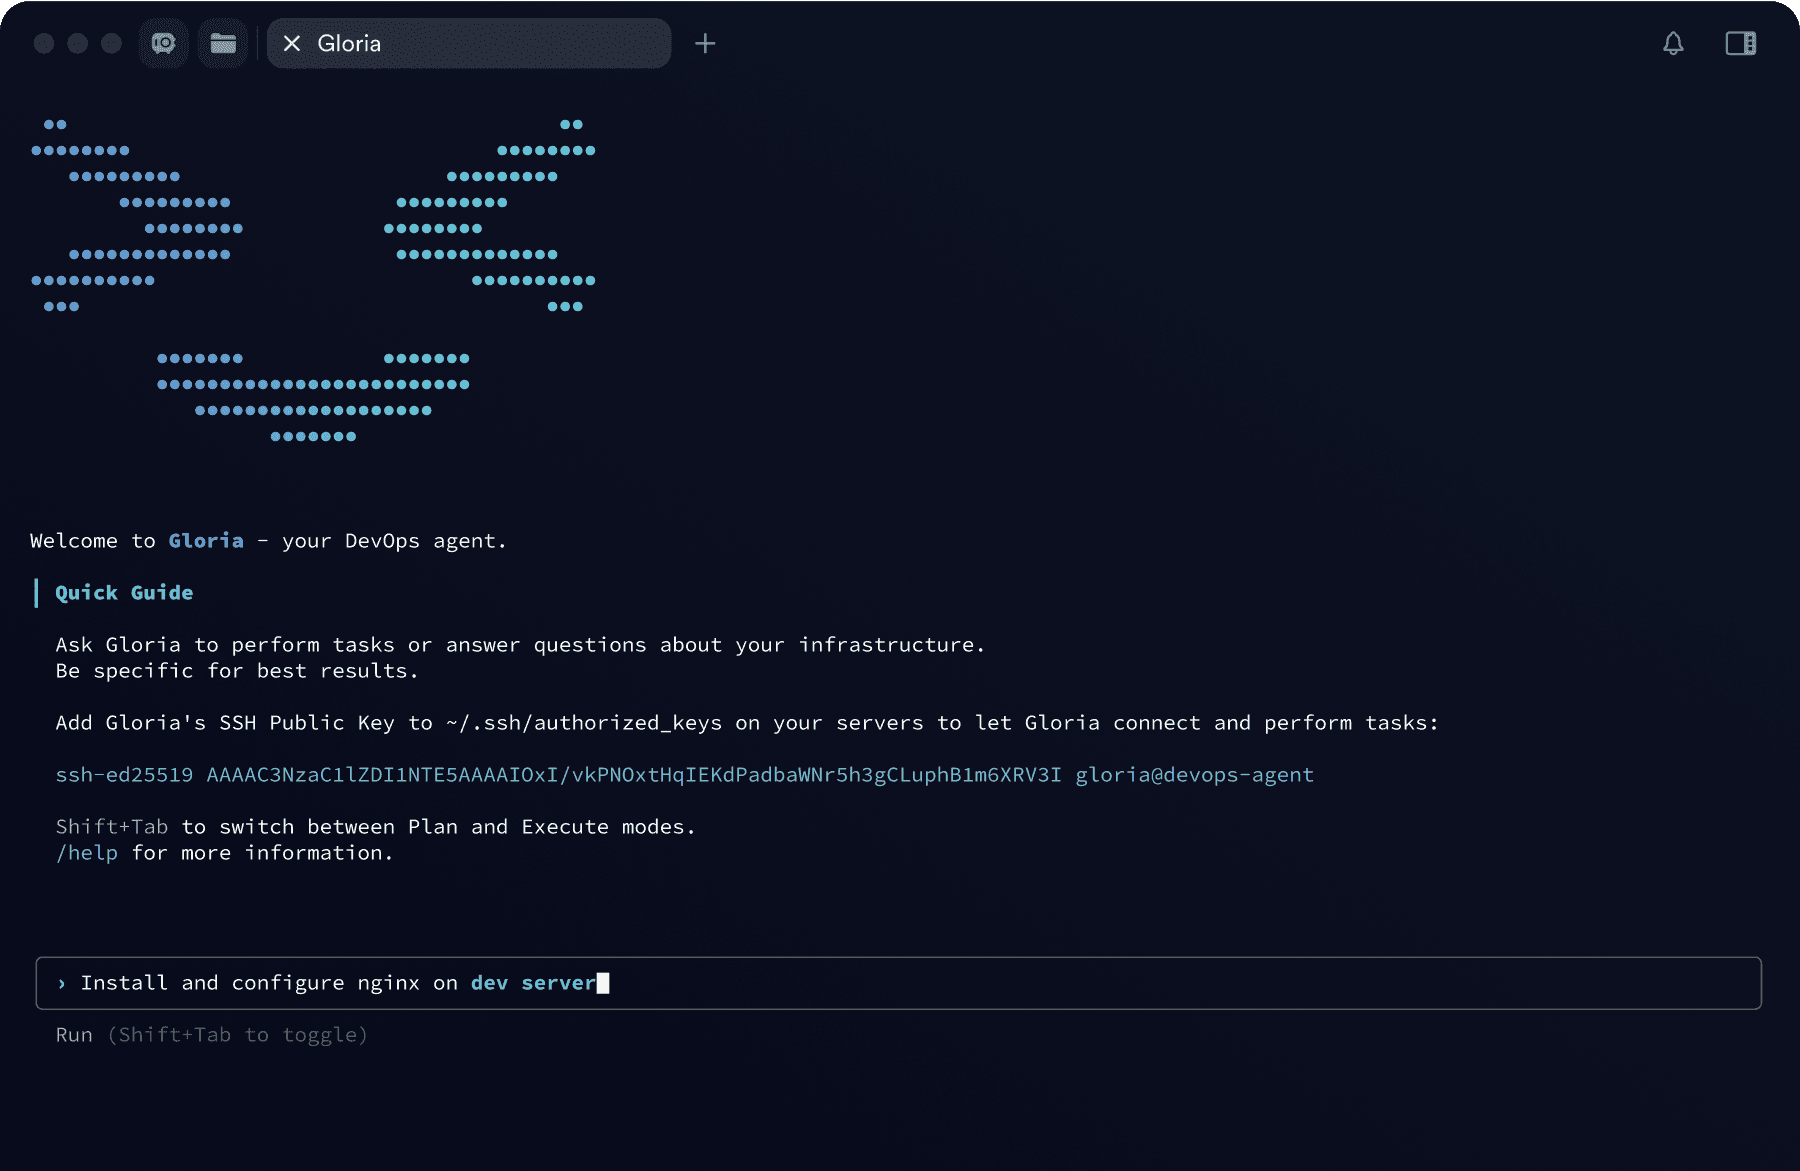Click the prompt chevron in input box
The width and height of the screenshot is (1800, 1171).
(x=62, y=984)
